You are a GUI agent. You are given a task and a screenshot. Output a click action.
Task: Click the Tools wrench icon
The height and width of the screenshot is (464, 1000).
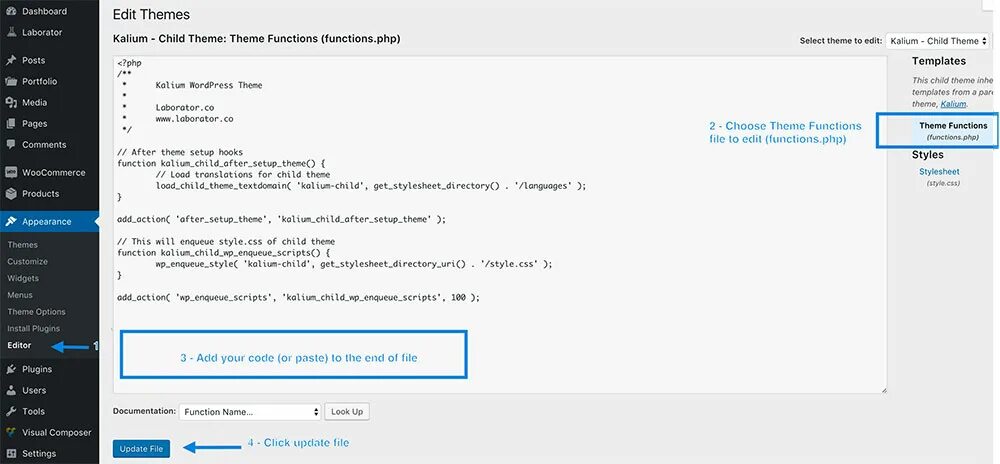[x=11, y=412]
